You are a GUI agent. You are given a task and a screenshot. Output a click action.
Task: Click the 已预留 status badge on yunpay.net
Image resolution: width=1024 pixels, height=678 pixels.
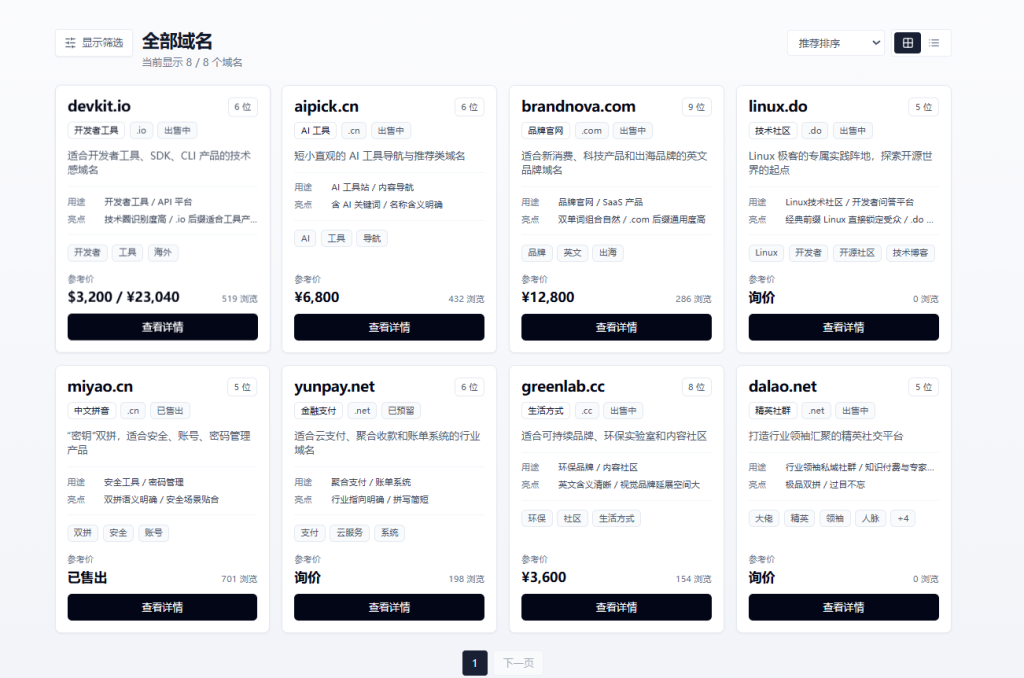[x=401, y=411]
